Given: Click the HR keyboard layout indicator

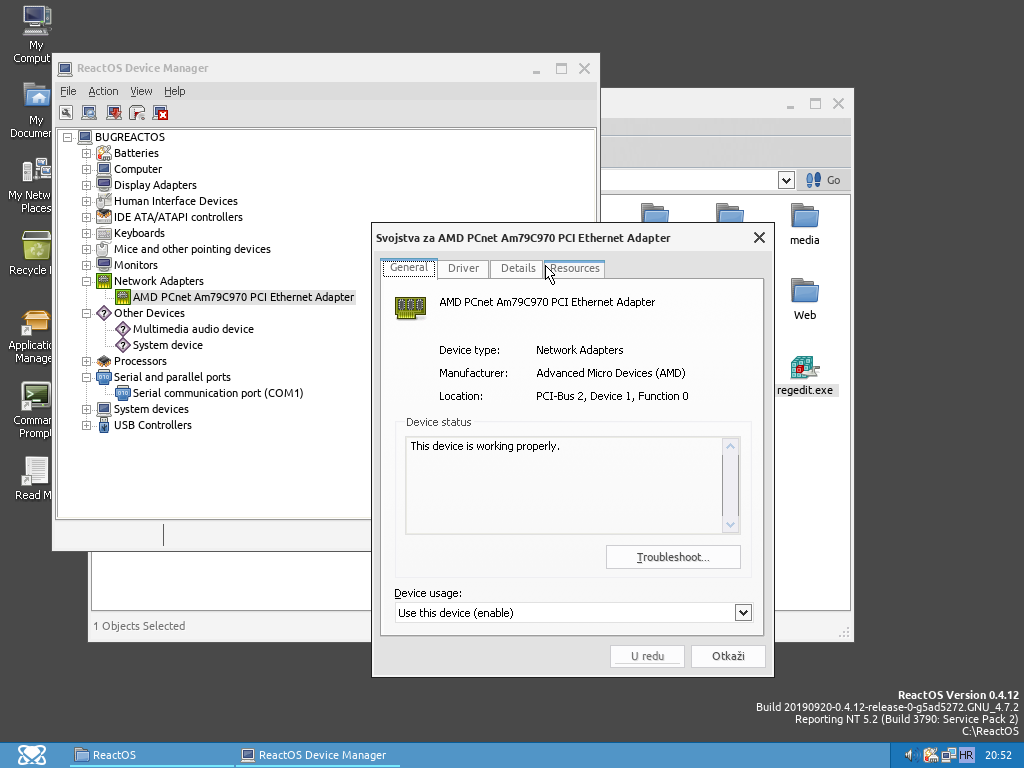Looking at the screenshot, I should 967,756.
